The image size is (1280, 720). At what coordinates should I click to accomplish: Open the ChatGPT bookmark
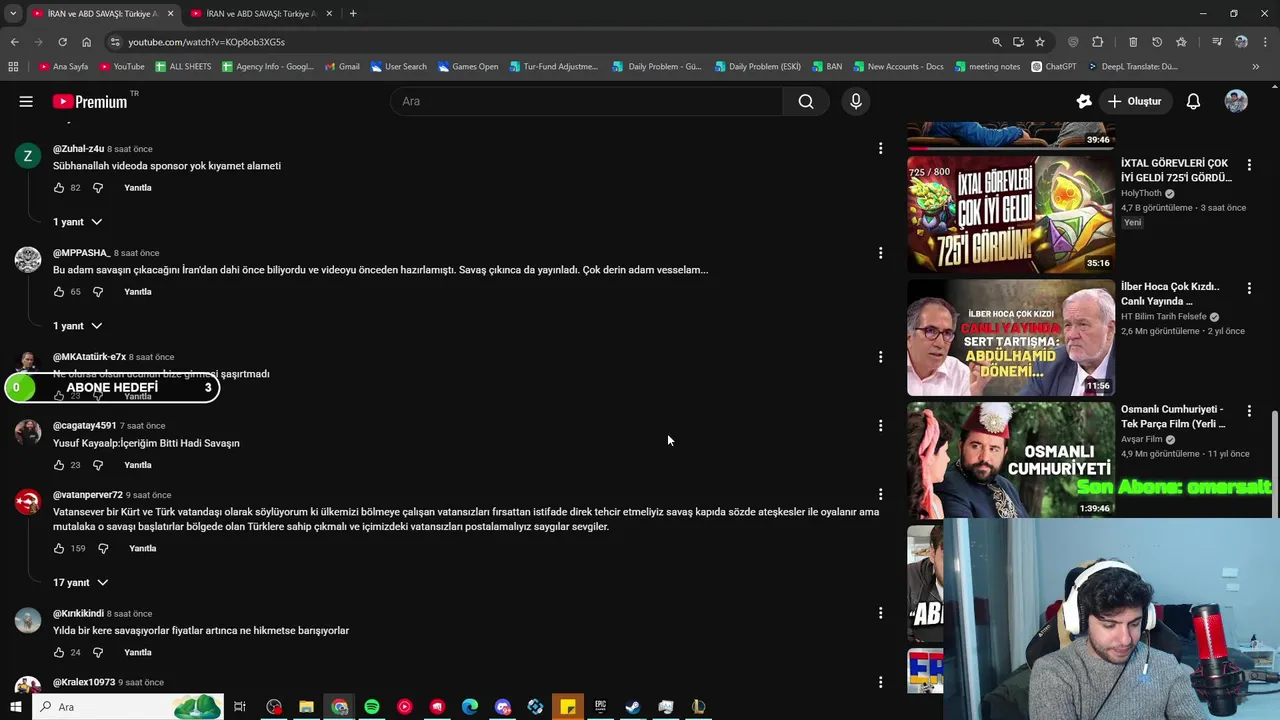pos(1054,67)
